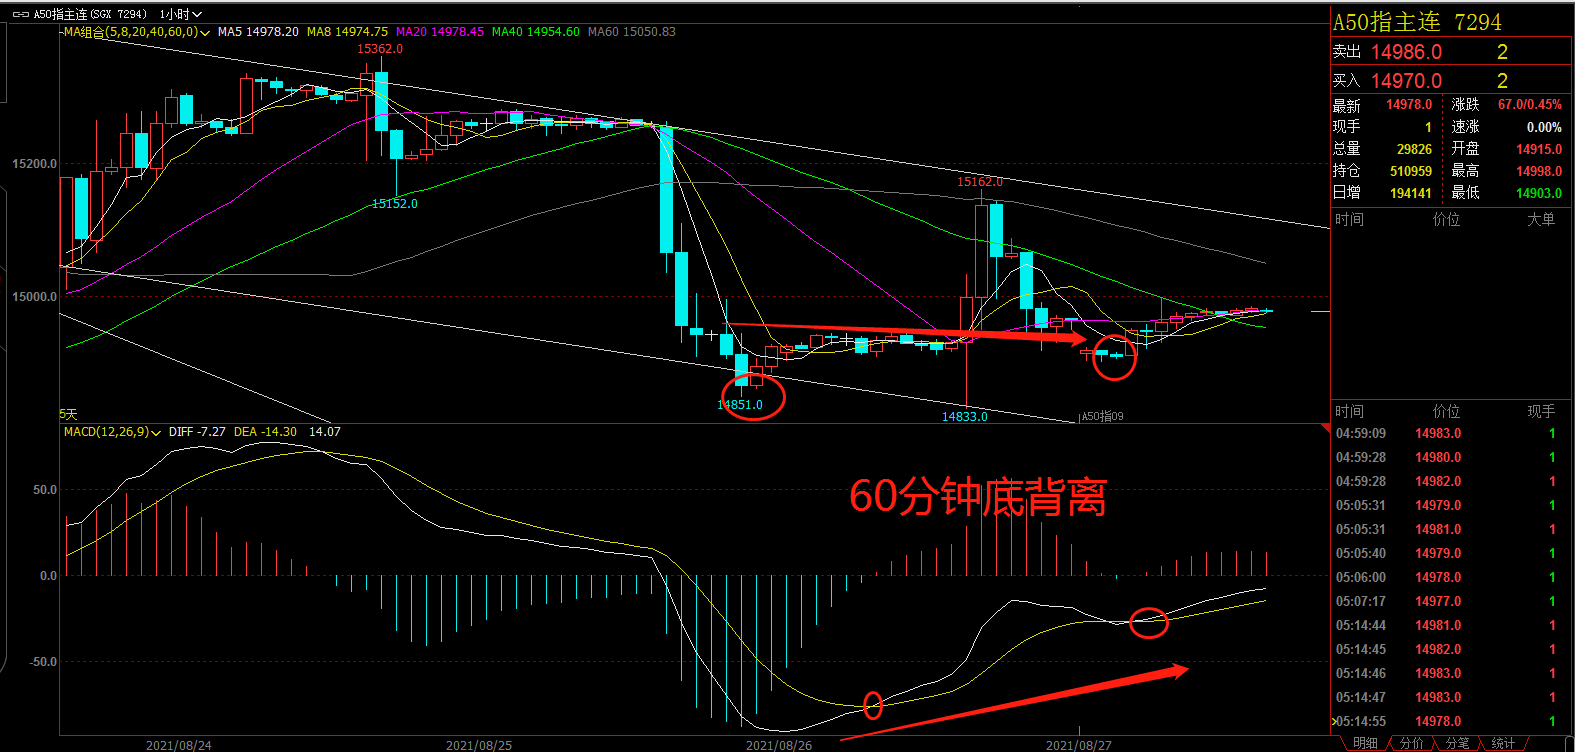Click the 最低 value 14903.0

pyautogui.click(x=1539, y=193)
